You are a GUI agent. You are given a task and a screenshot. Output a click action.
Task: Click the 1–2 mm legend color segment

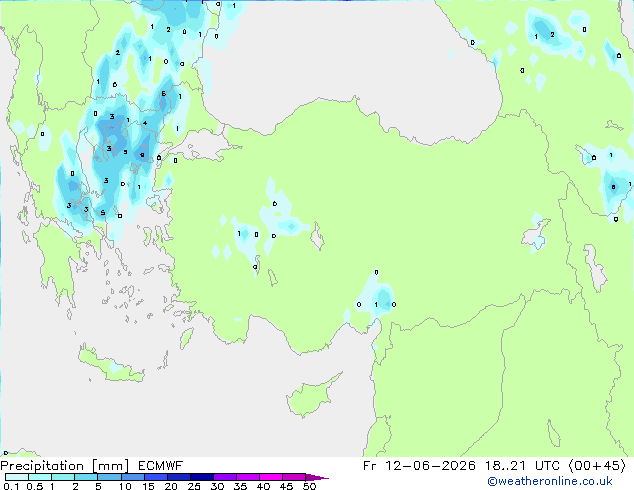click(x=63, y=477)
